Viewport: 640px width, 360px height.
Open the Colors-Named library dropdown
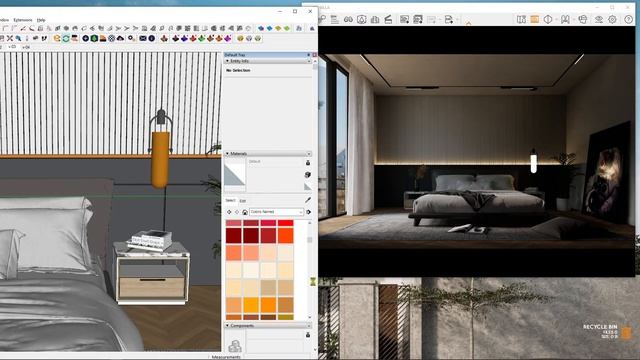[x=276, y=212]
